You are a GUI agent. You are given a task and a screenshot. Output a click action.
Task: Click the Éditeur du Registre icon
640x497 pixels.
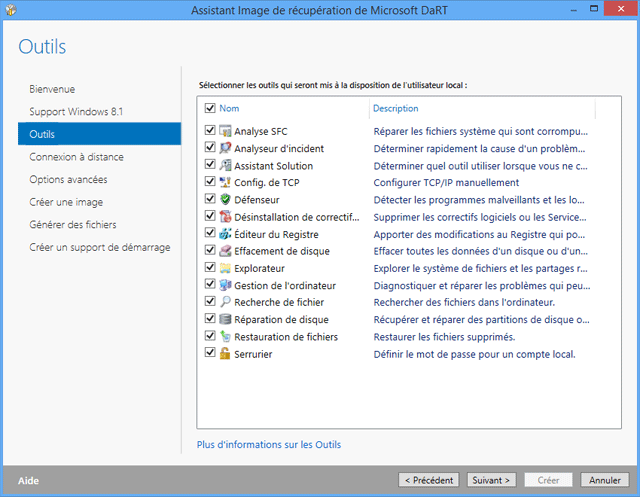225,234
